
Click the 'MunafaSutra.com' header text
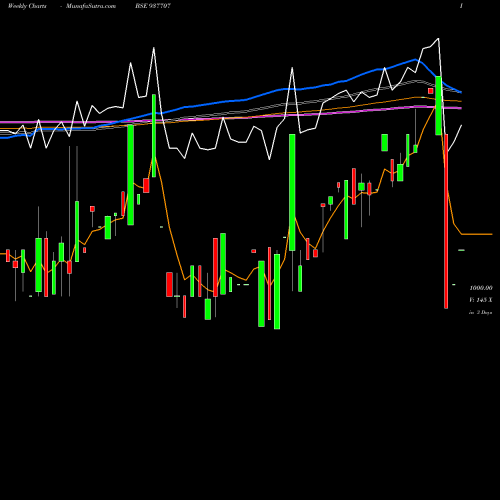pos(91,6)
